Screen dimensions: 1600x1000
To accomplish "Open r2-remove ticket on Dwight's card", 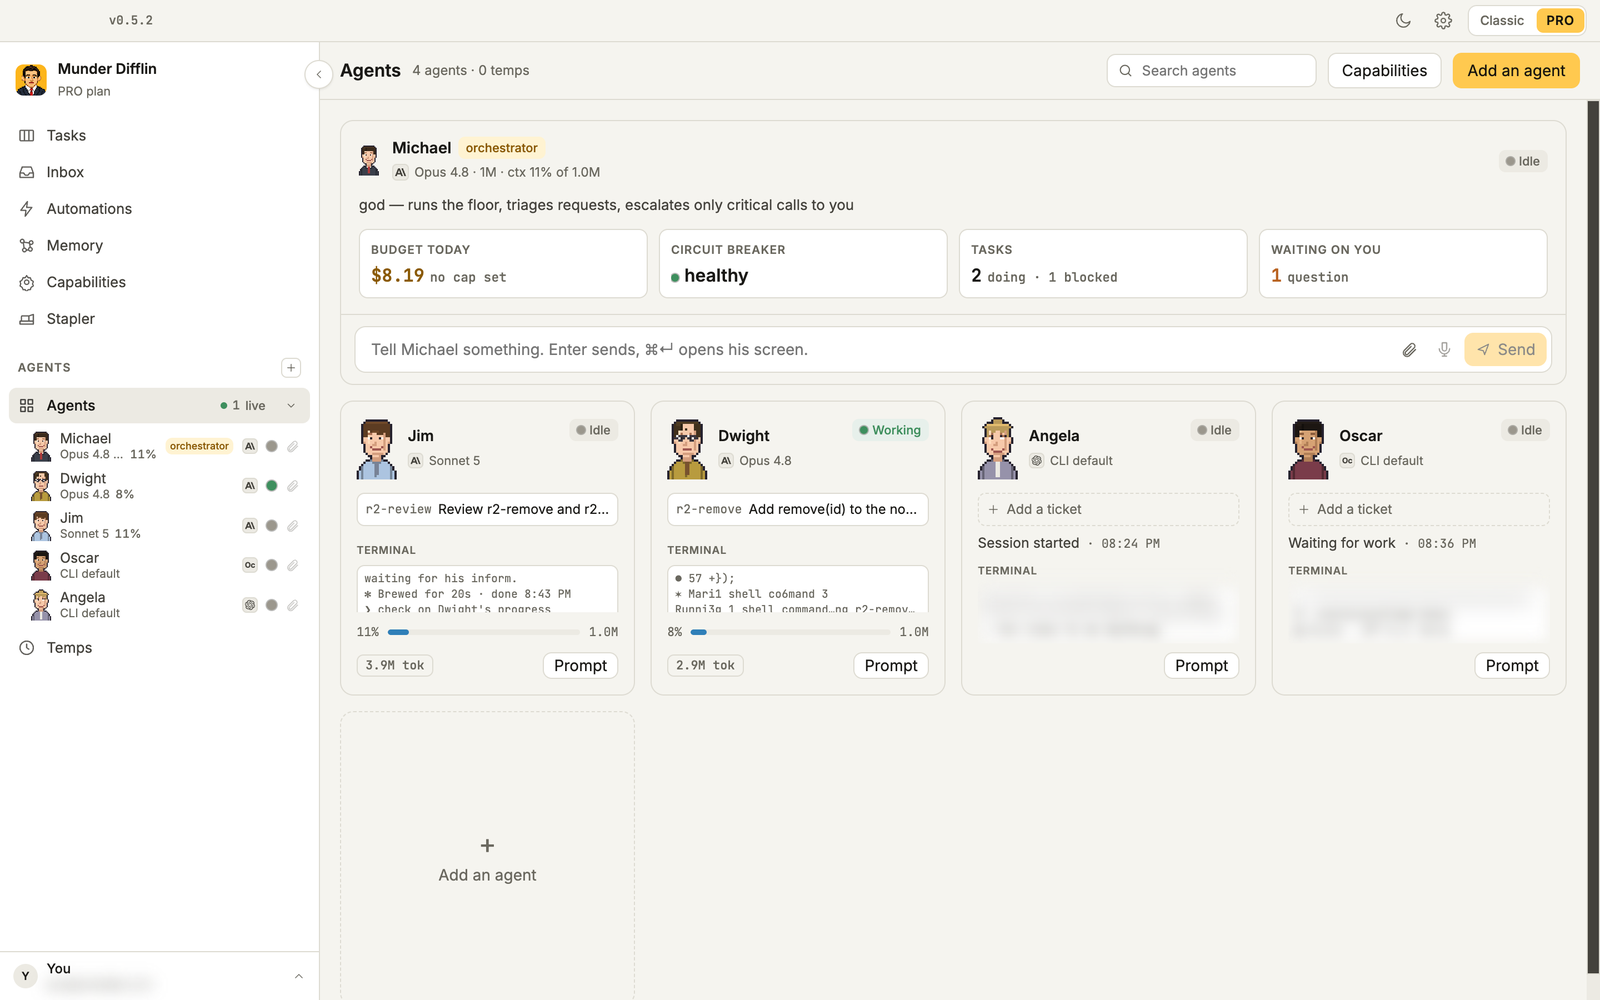I will 797,509.
